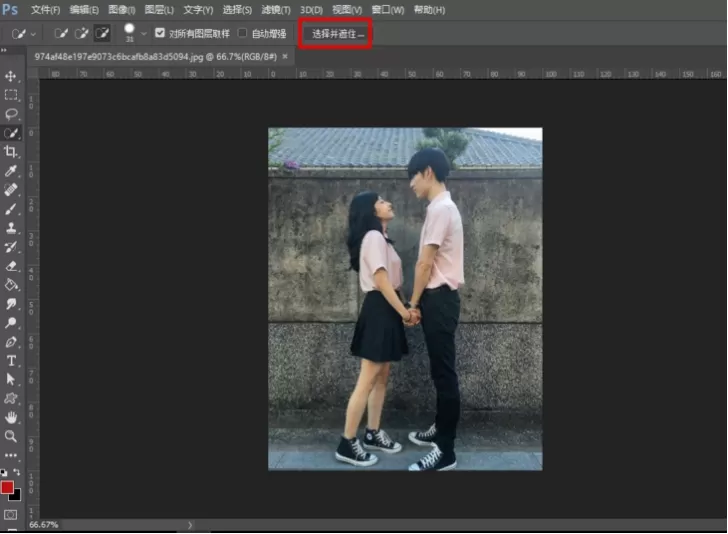
Task: Click the Photoshop Ps logo
Action: pos(10,10)
